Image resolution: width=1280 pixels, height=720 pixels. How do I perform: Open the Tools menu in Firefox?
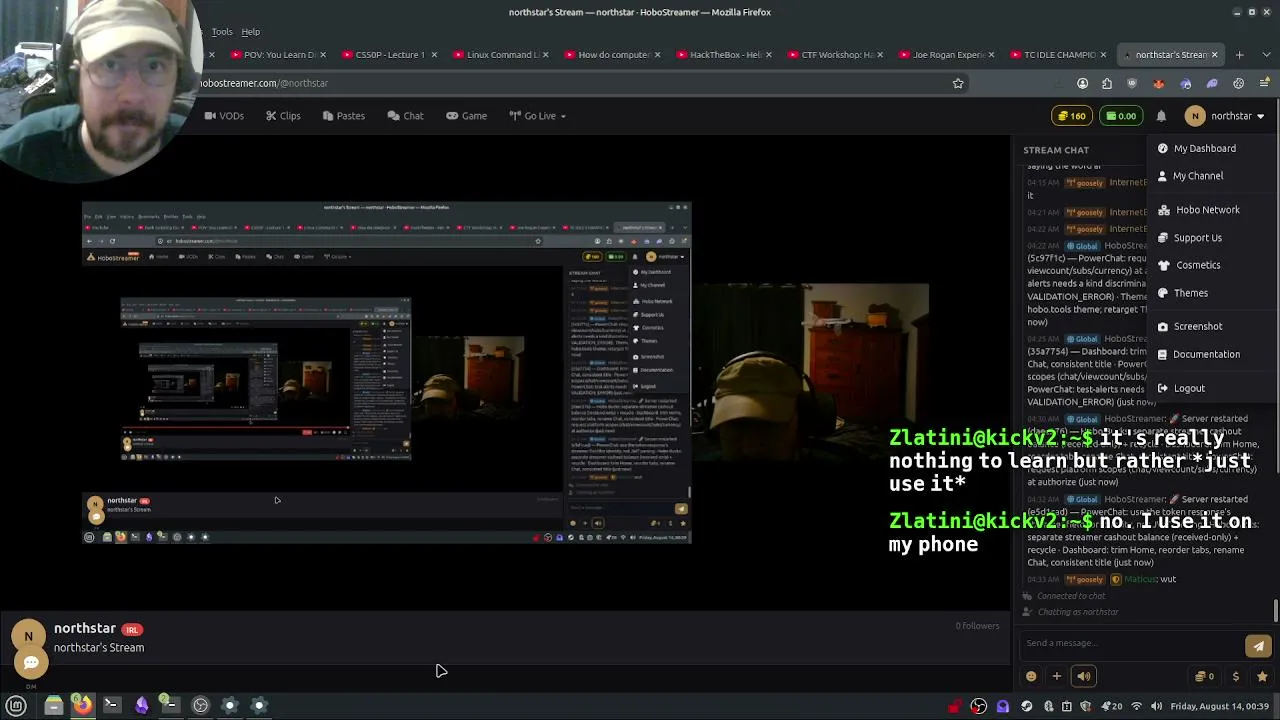tap(222, 32)
